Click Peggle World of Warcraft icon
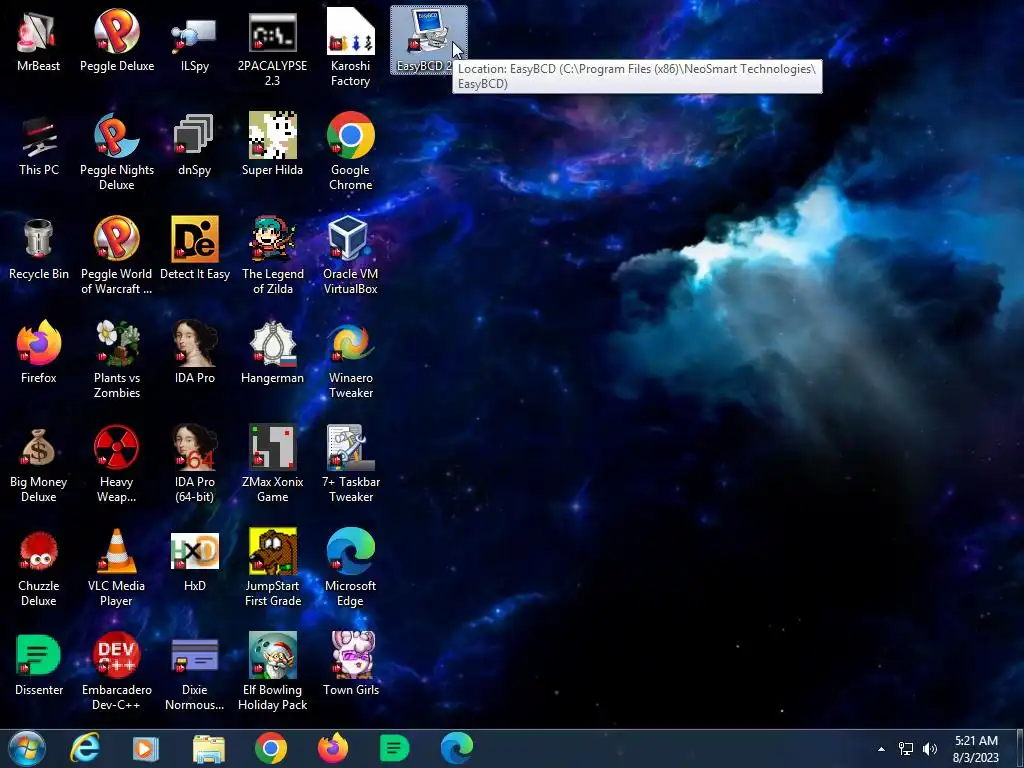This screenshot has width=1024, height=768. click(117, 255)
